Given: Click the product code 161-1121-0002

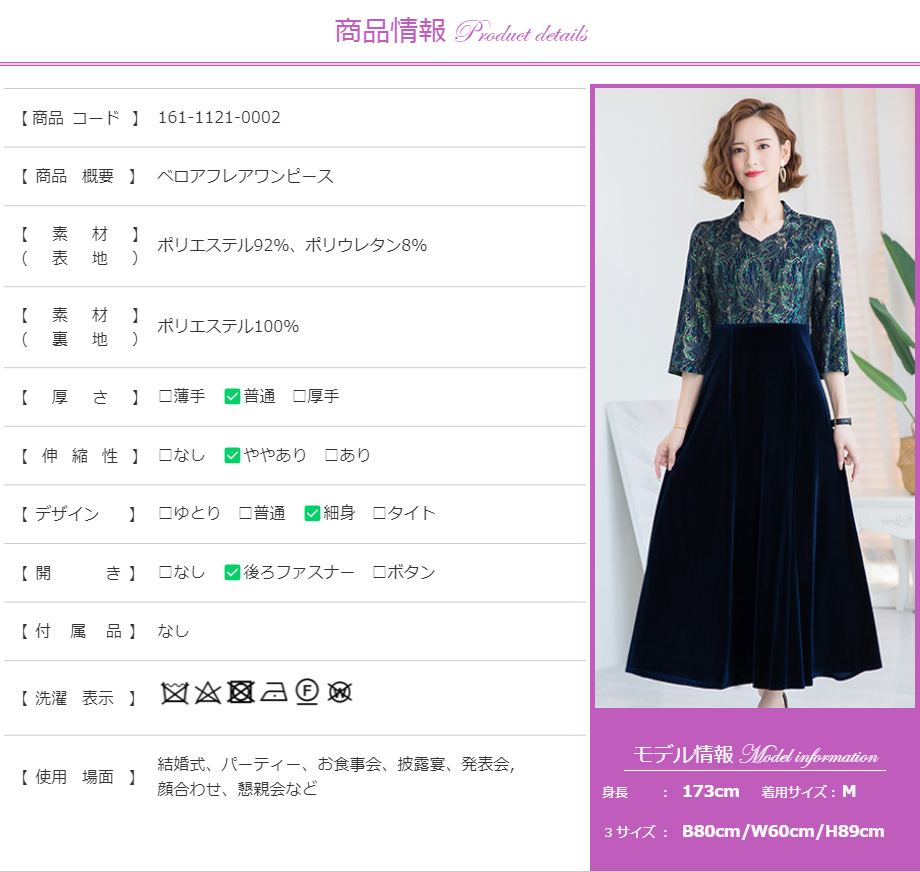Looking at the screenshot, I should pyautogui.click(x=219, y=117).
